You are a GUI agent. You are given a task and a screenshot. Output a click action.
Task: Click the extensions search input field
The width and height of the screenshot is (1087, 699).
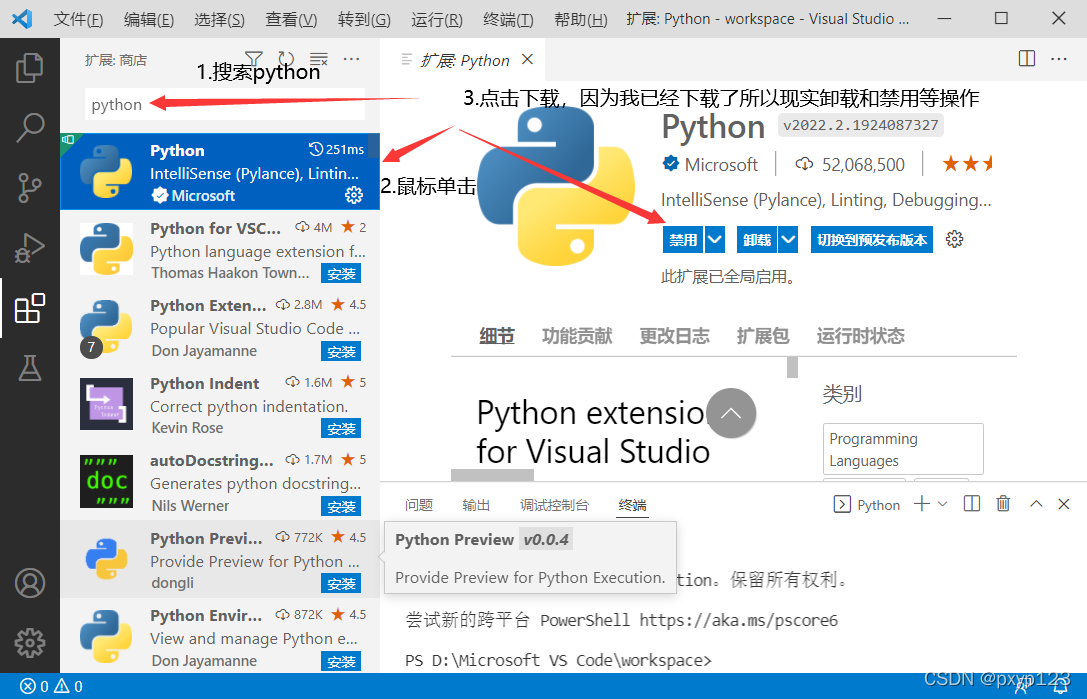point(225,105)
